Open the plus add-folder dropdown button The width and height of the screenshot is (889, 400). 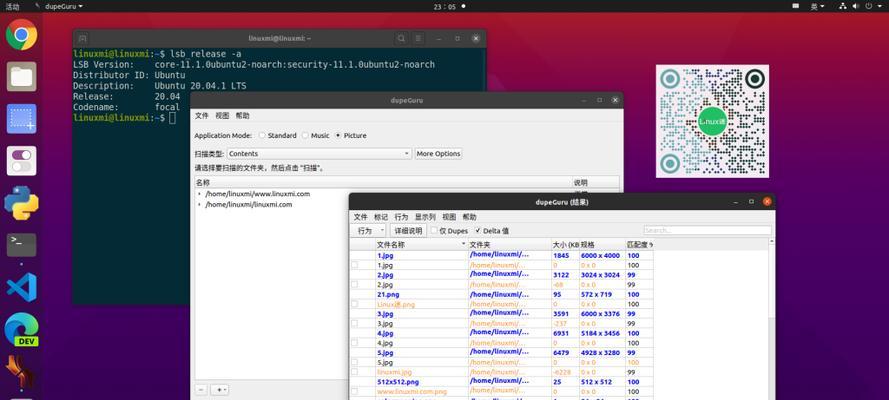[x=219, y=390]
